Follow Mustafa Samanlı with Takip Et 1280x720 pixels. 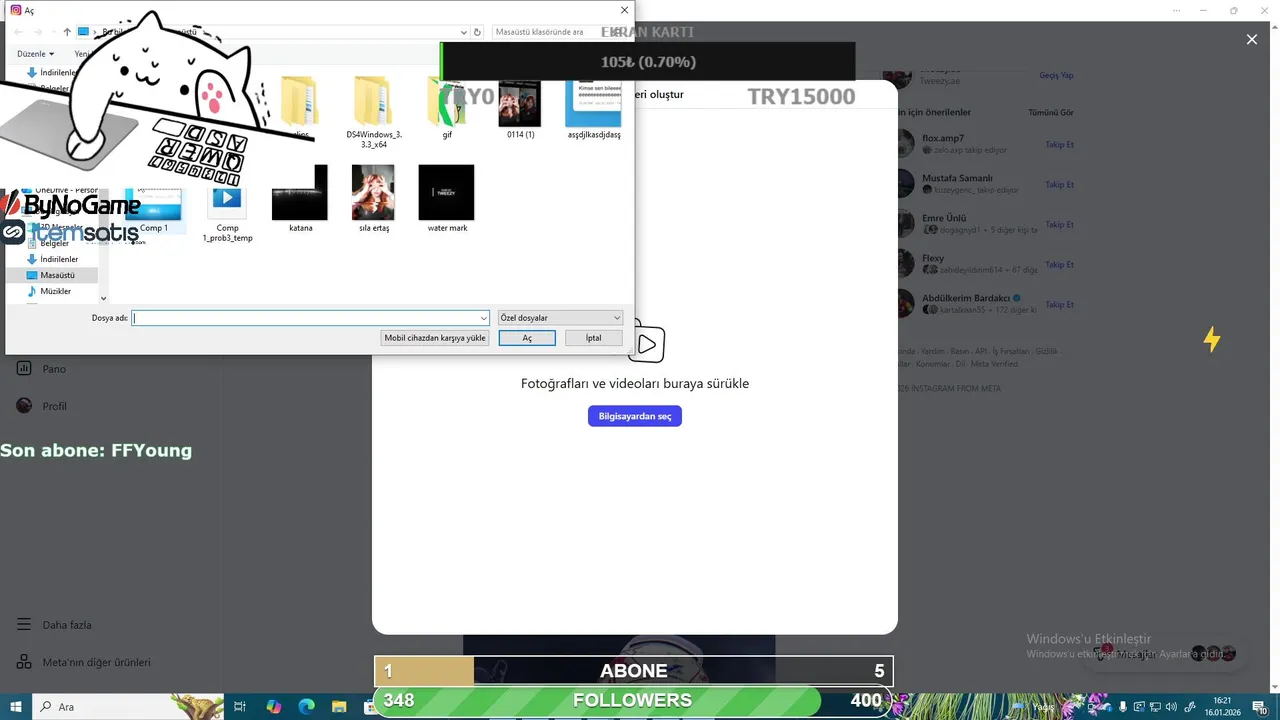click(1059, 185)
